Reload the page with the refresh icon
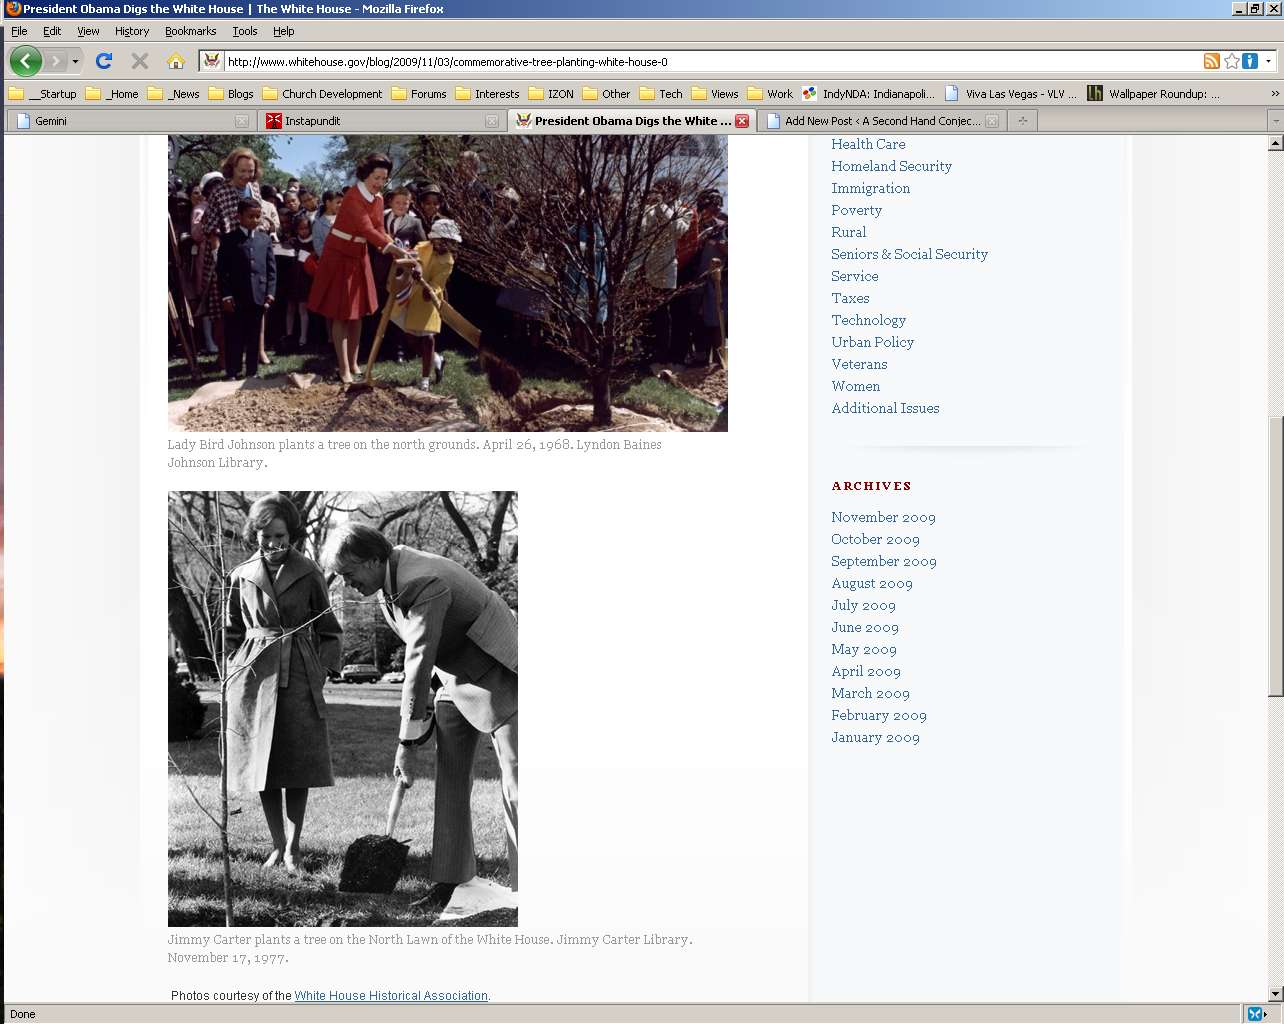The width and height of the screenshot is (1284, 1024). coord(103,61)
